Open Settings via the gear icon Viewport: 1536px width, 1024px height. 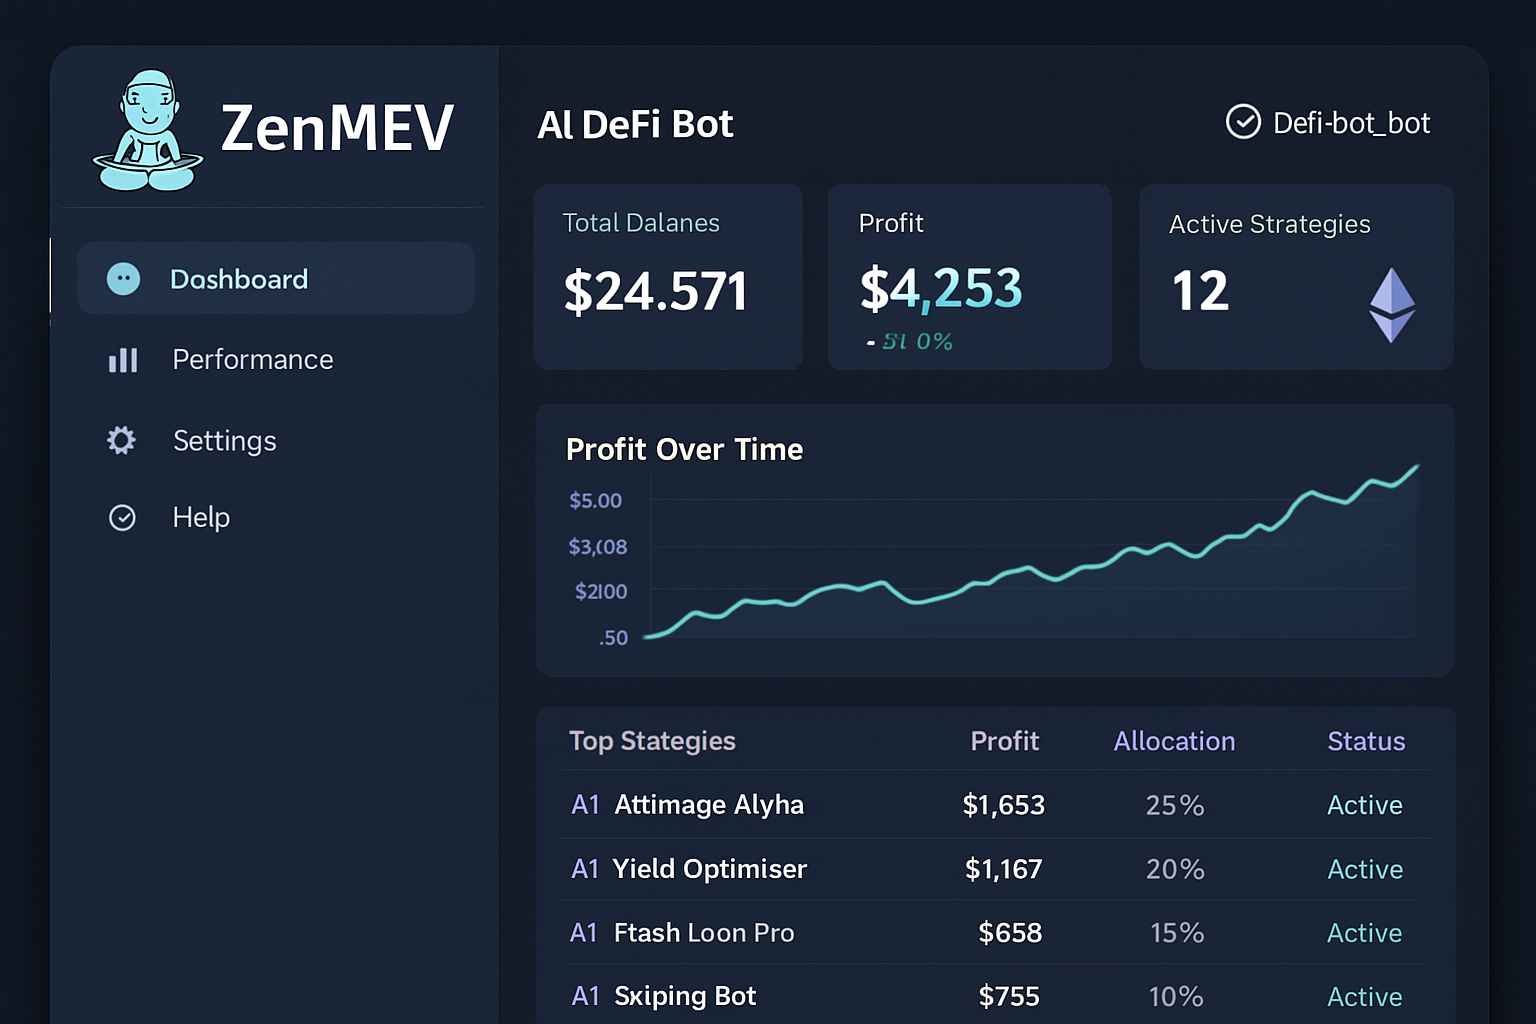point(121,440)
